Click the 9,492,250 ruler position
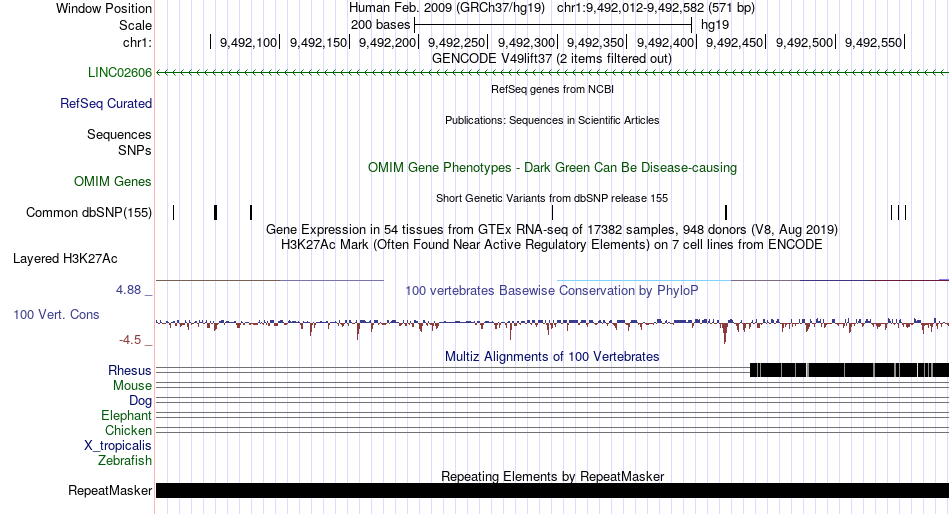This screenshot has height=514, width=950. 456,42
